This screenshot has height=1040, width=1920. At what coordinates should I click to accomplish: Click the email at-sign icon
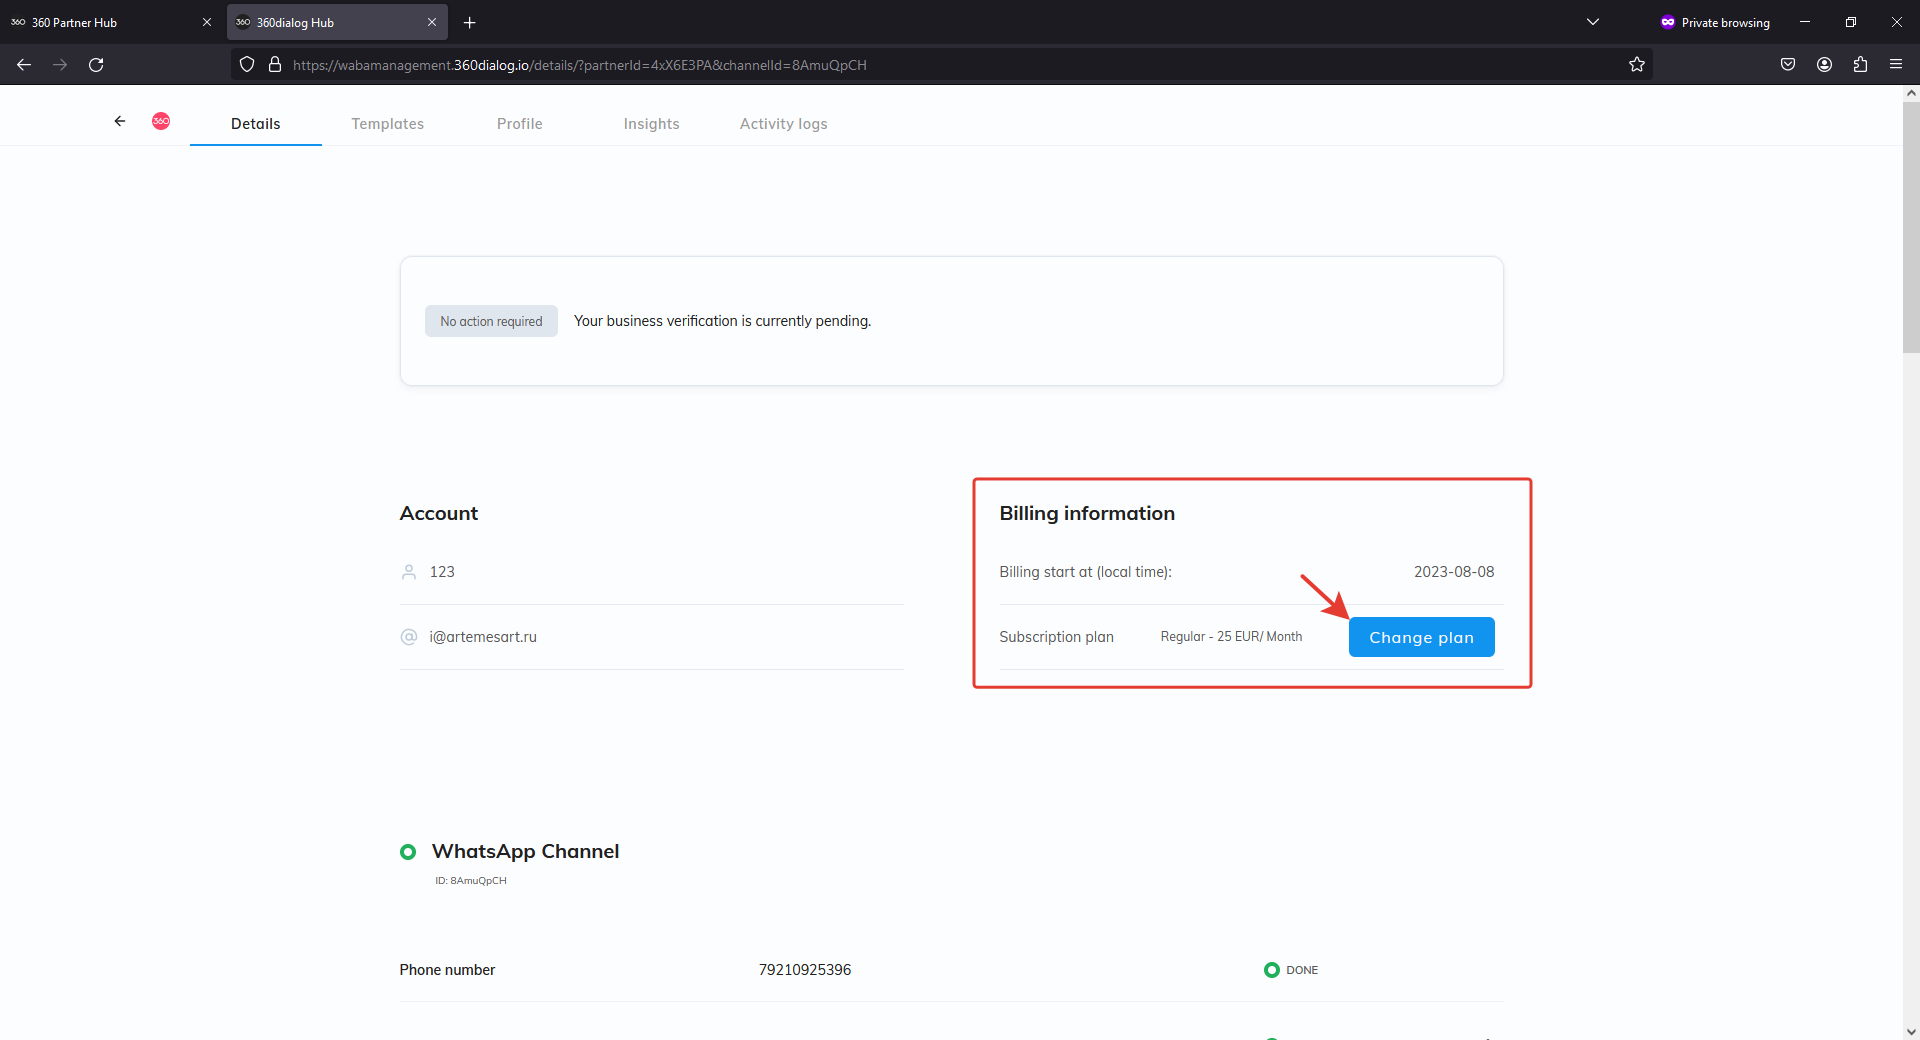(409, 637)
